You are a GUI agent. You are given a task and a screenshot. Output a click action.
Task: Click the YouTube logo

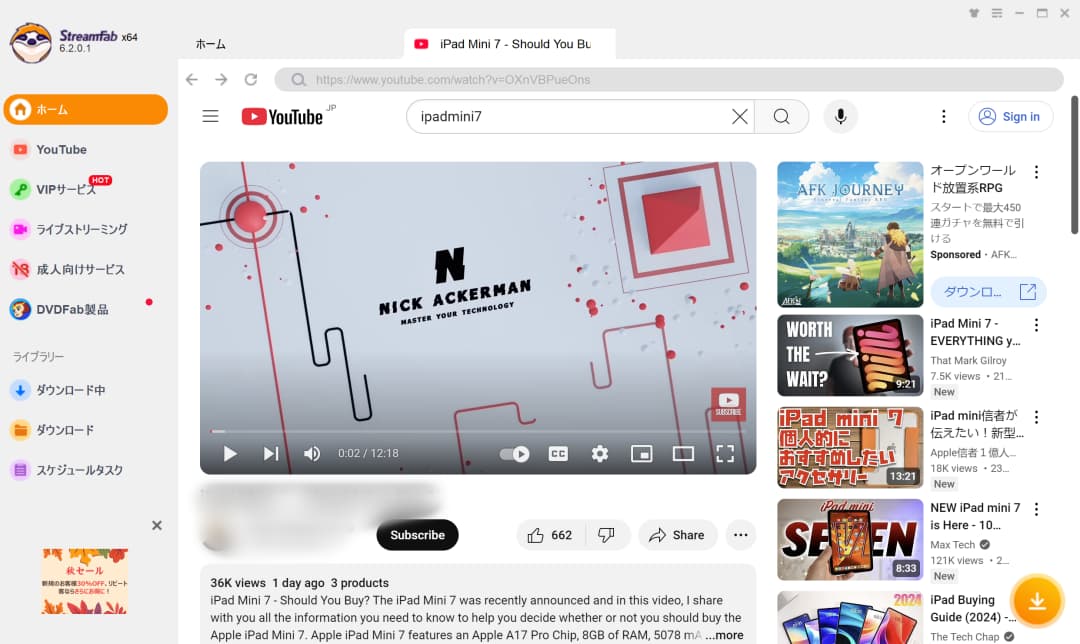282,116
